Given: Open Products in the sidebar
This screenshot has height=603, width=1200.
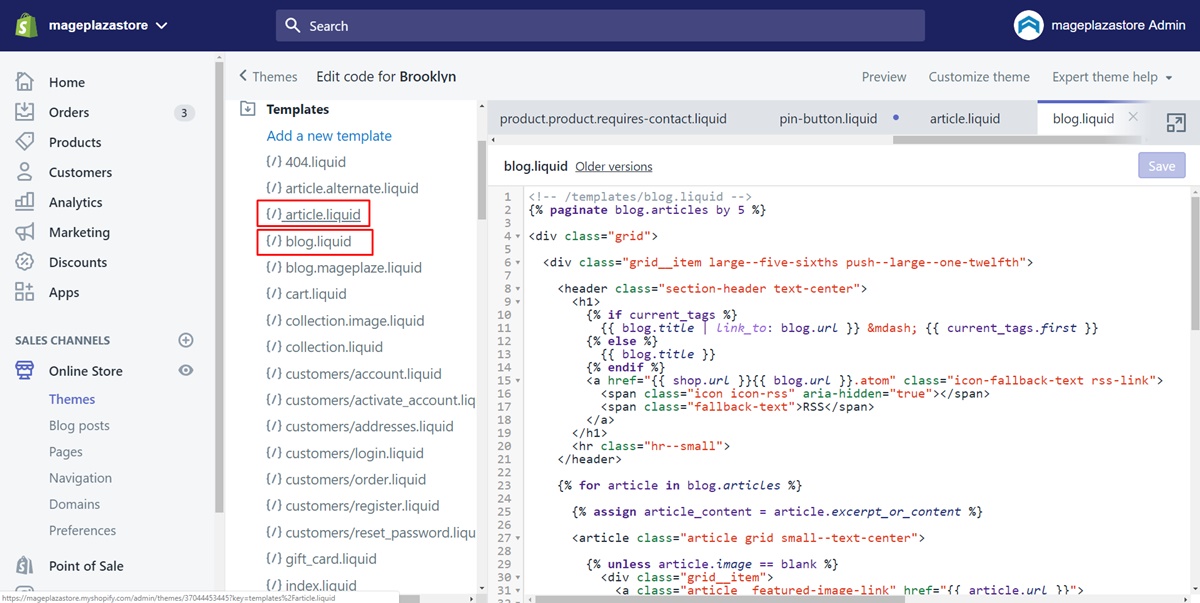Looking at the screenshot, I should [75, 142].
